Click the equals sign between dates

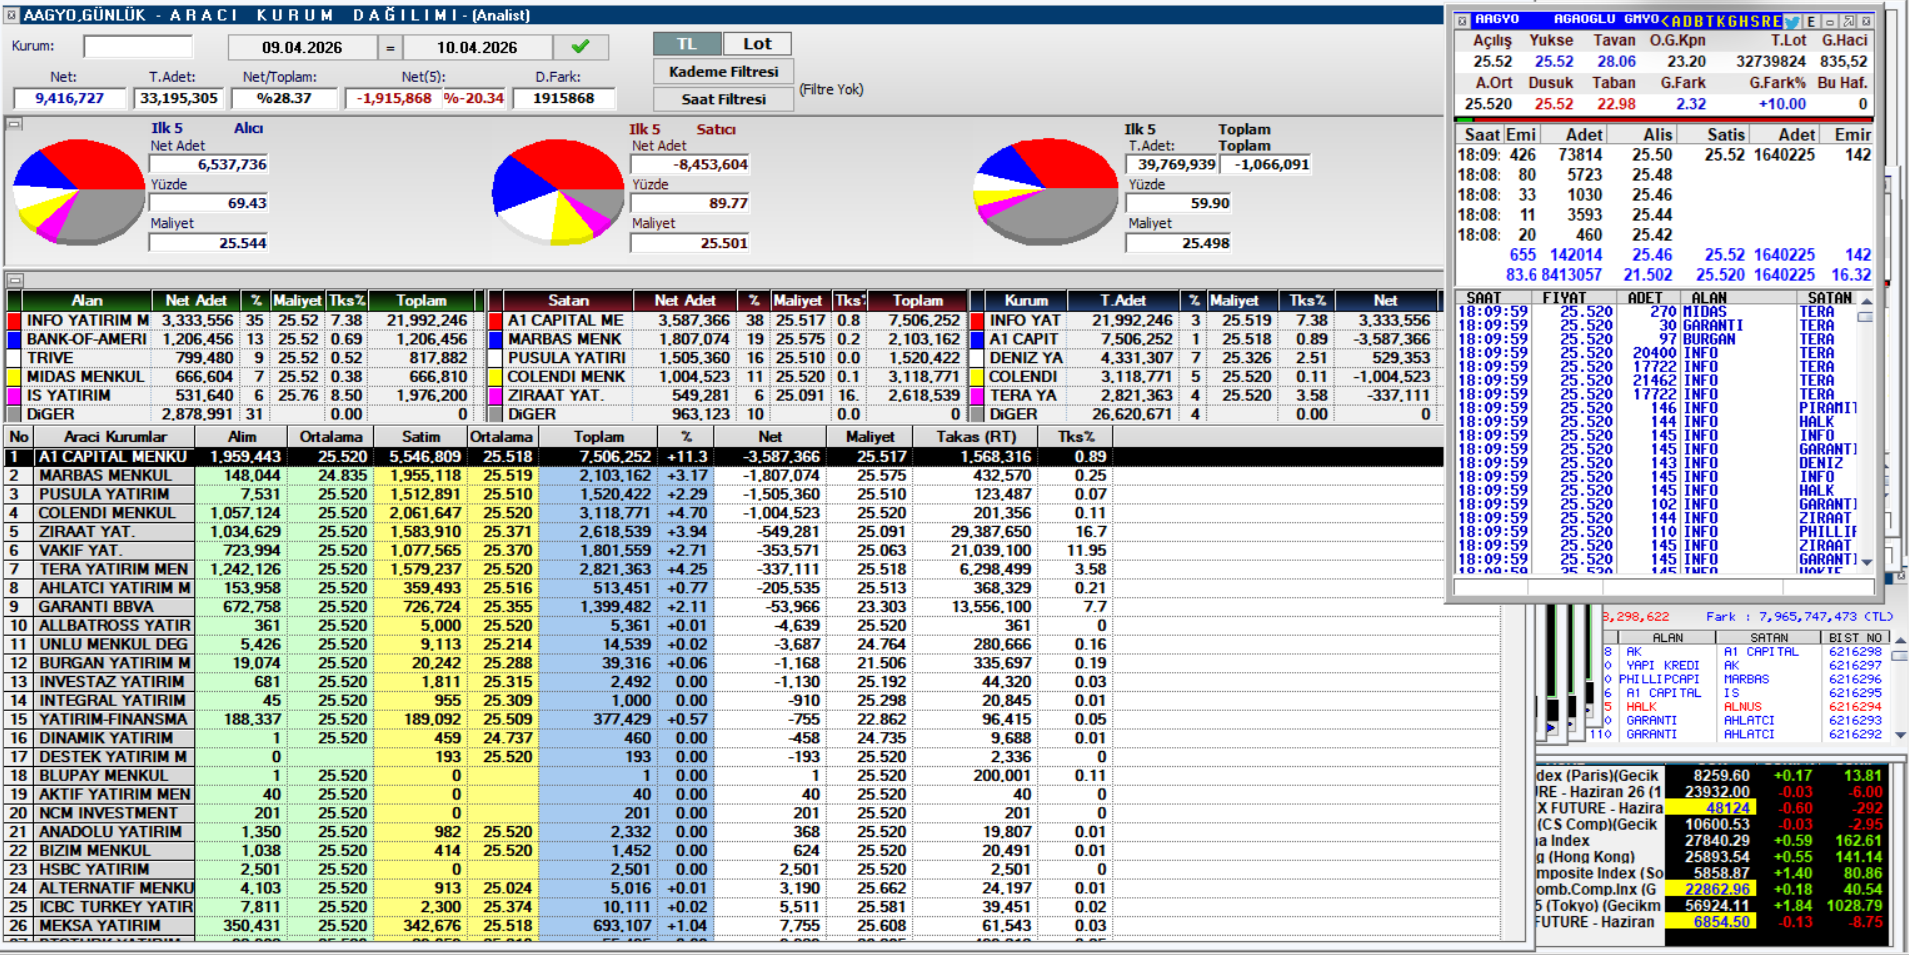pos(390,47)
